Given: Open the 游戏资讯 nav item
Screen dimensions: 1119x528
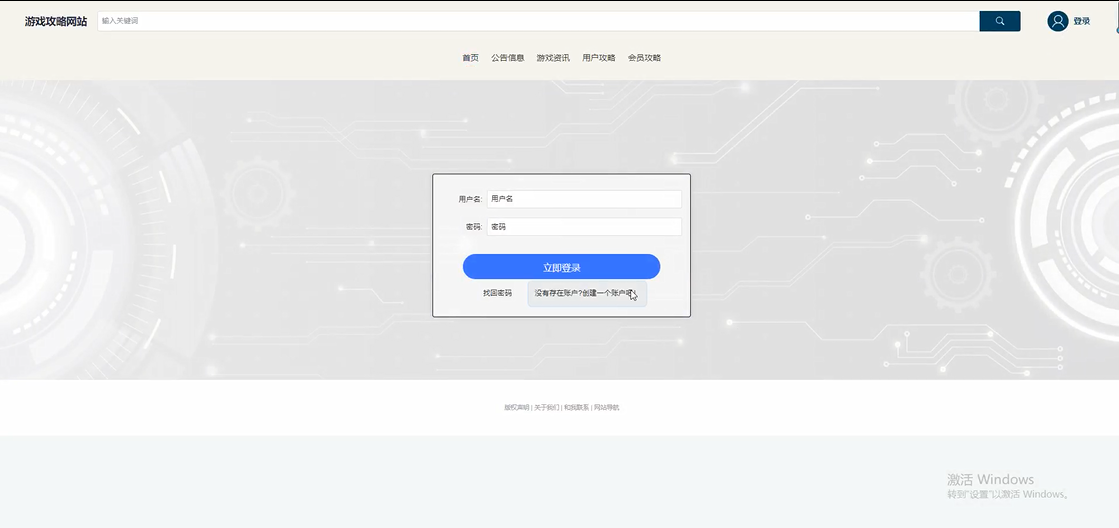Looking at the screenshot, I should pos(553,58).
